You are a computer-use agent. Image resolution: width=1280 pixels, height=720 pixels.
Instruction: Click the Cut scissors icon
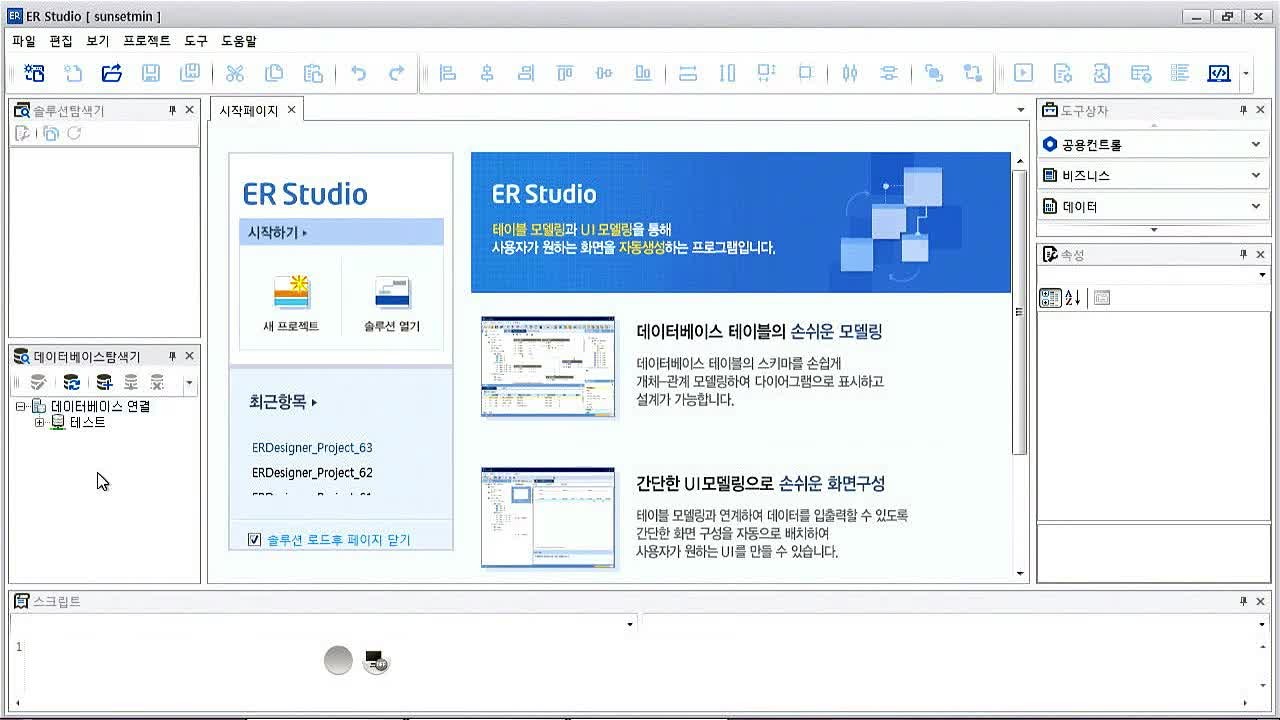click(235, 73)
